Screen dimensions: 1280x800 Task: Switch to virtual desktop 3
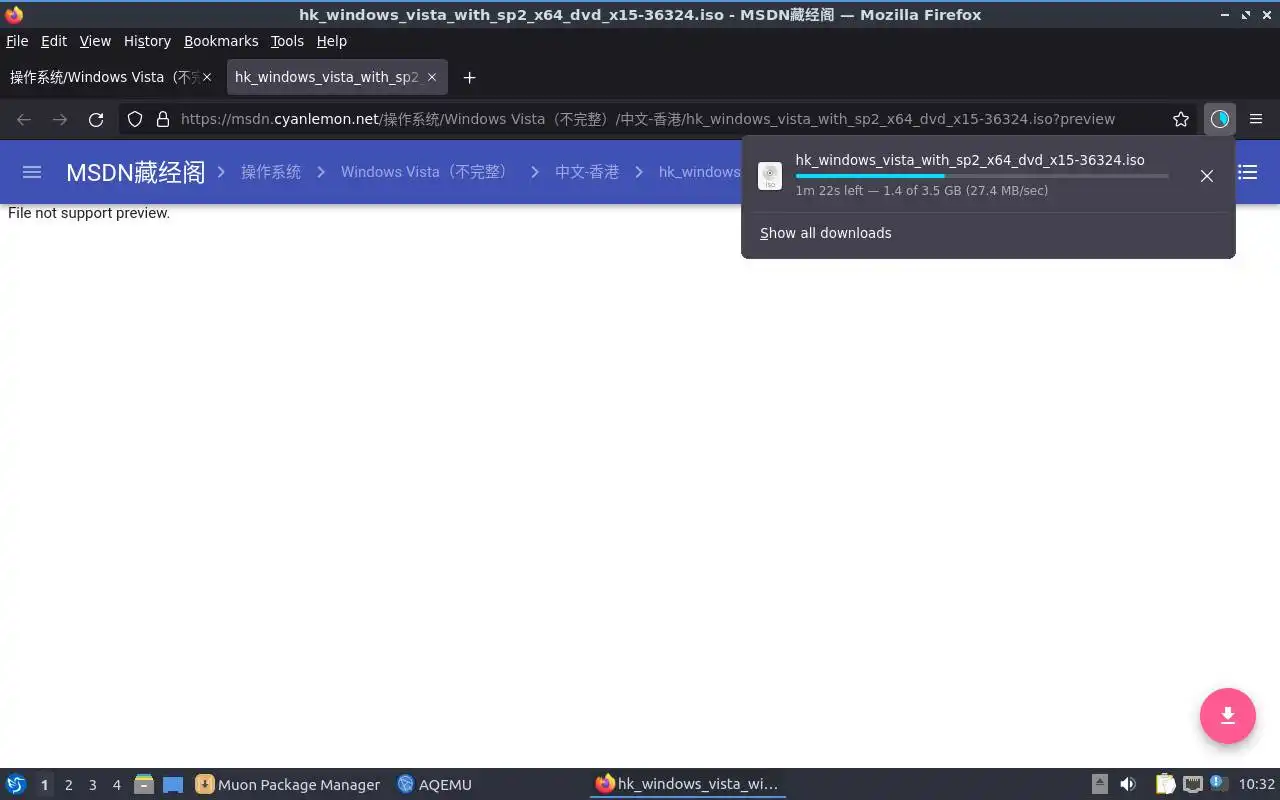(x=92, y=785)
